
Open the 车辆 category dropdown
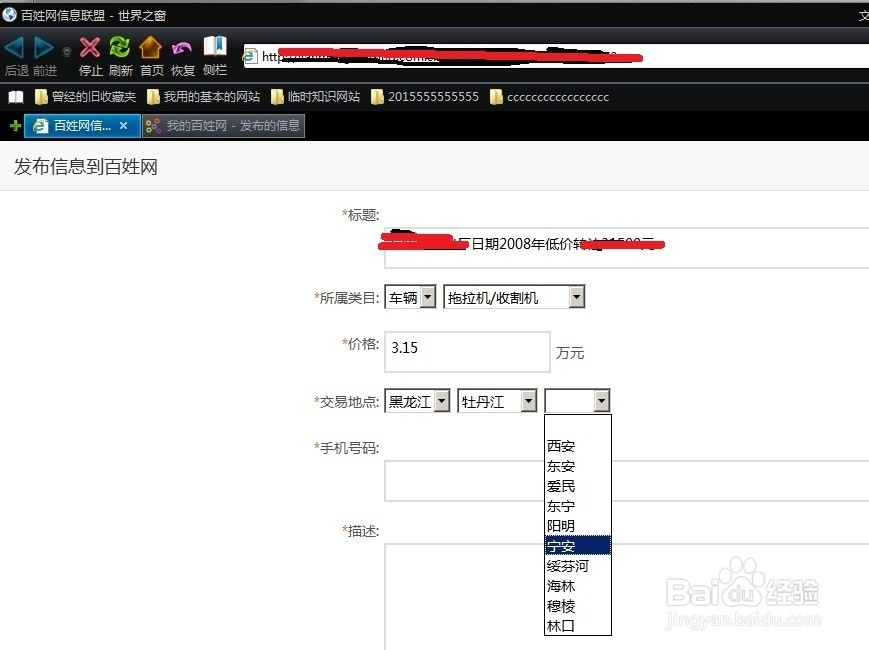click(410, 298)
